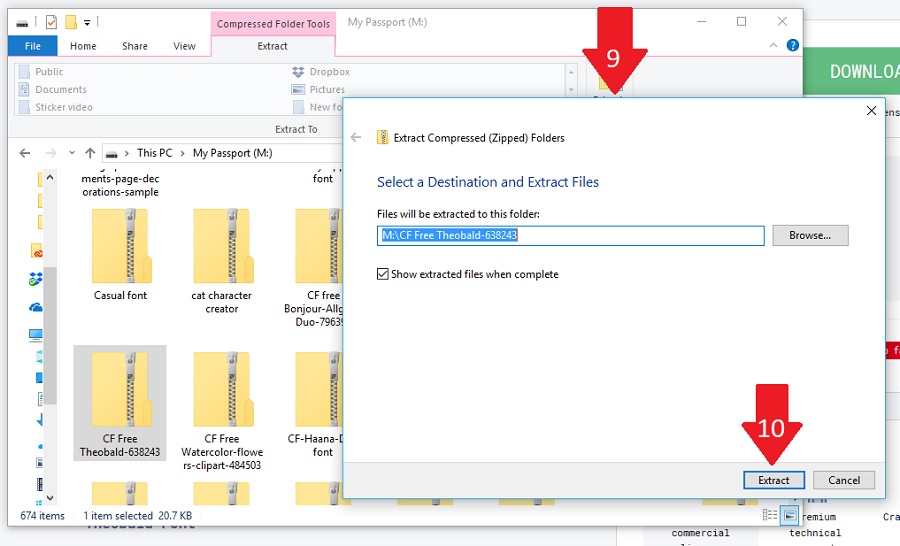Switch to the View ribbon tab
900x546 pixels.
click(184, 46)
